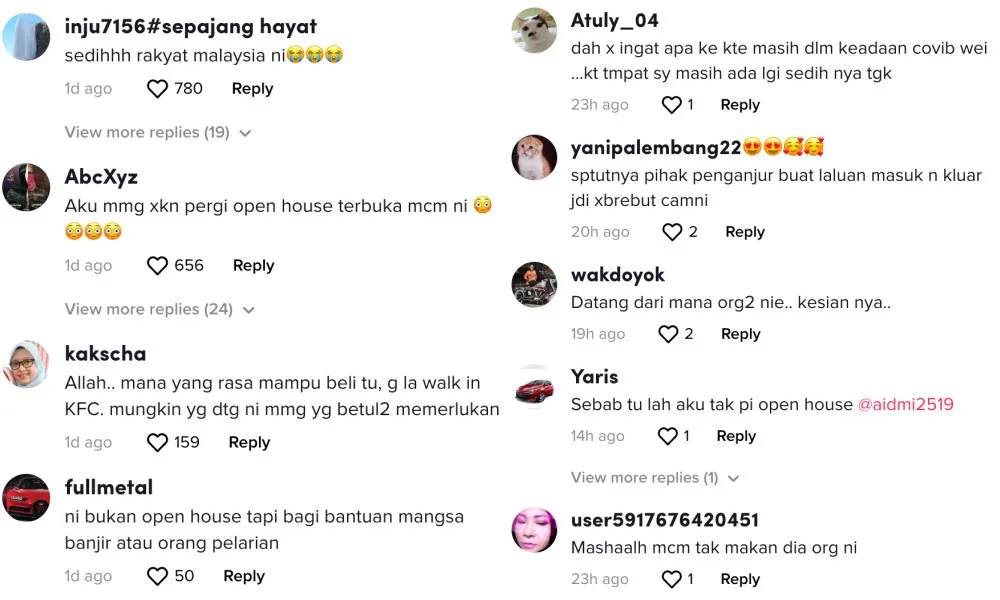Open the @aidmi2519 mention link
The image size is (1000, 600).
tap(906, 404)
